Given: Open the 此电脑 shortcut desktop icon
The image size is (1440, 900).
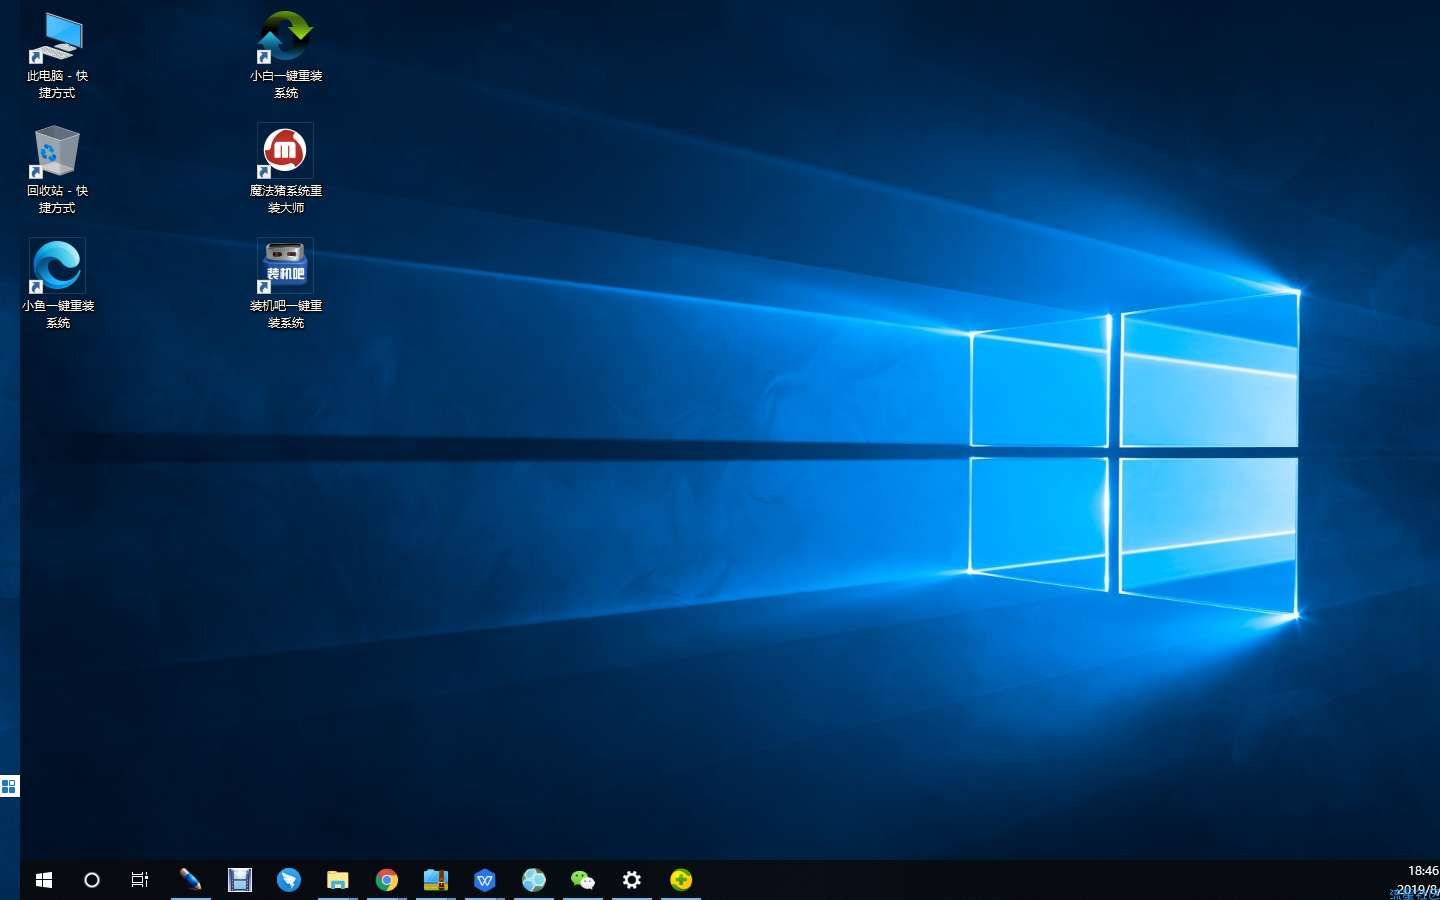Looking at the screenshot, I should click(57, 56).
